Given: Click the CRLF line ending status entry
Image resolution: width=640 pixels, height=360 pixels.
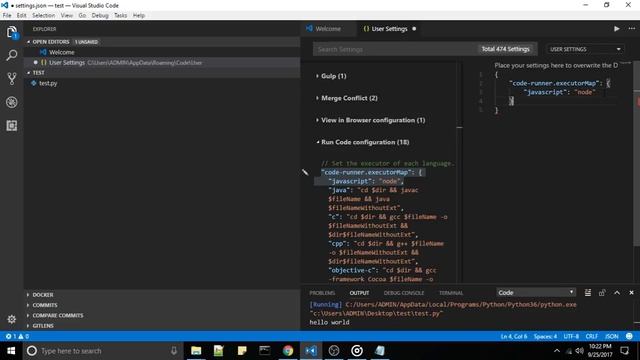Looking at the screenshot, I should (591, 336).
